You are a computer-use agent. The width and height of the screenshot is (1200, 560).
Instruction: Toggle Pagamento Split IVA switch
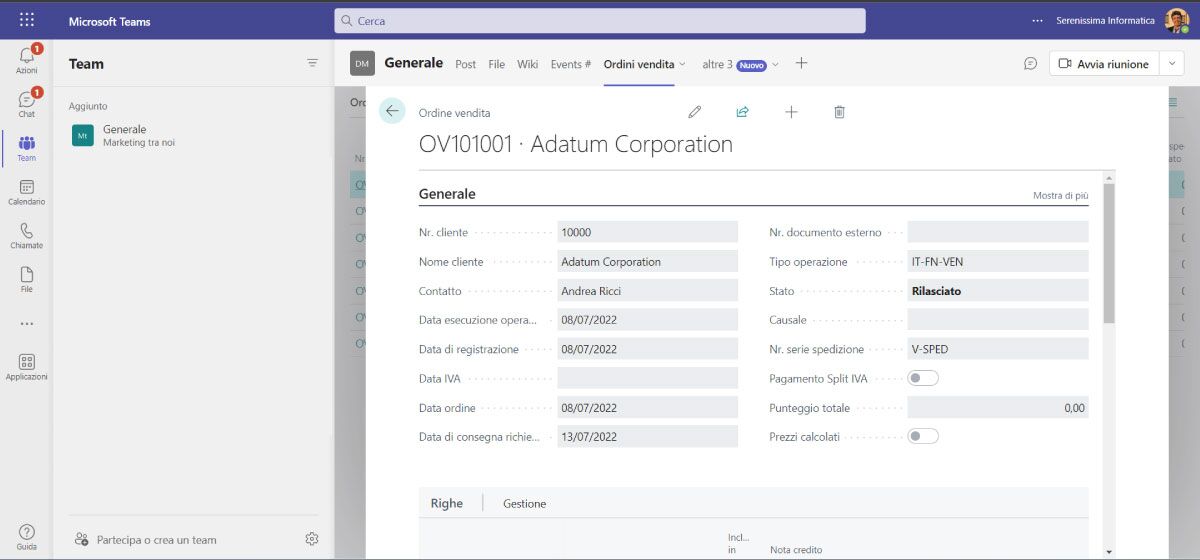[923, 379]
